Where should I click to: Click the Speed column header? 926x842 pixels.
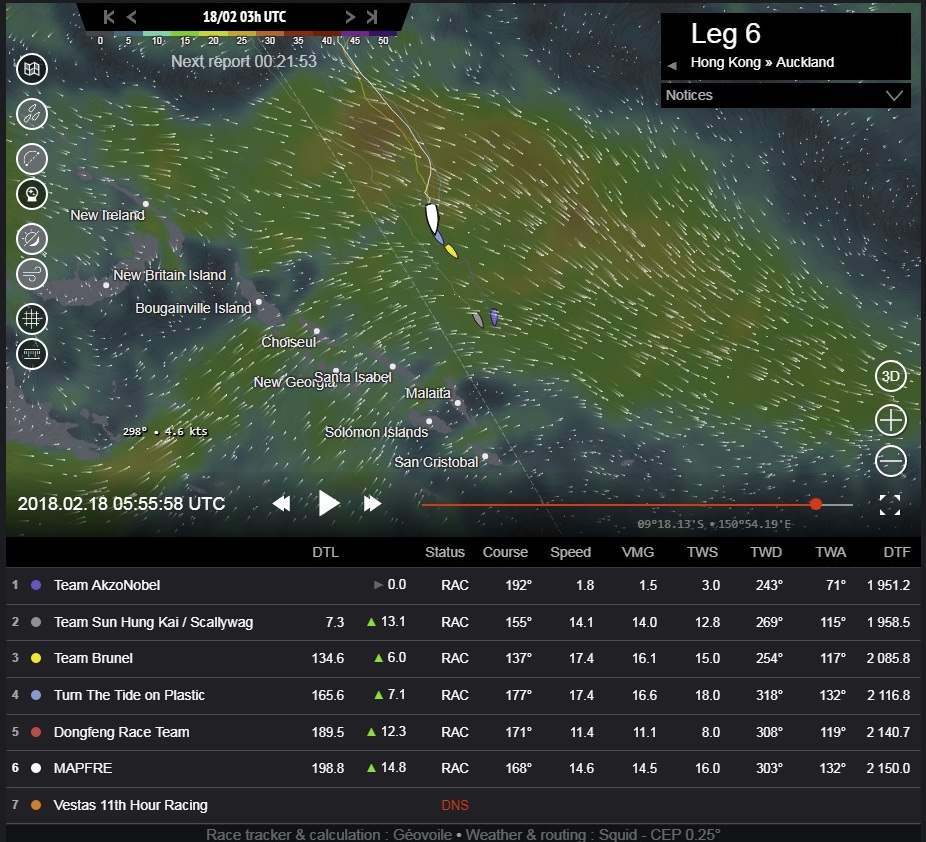[x=570, y=552]
